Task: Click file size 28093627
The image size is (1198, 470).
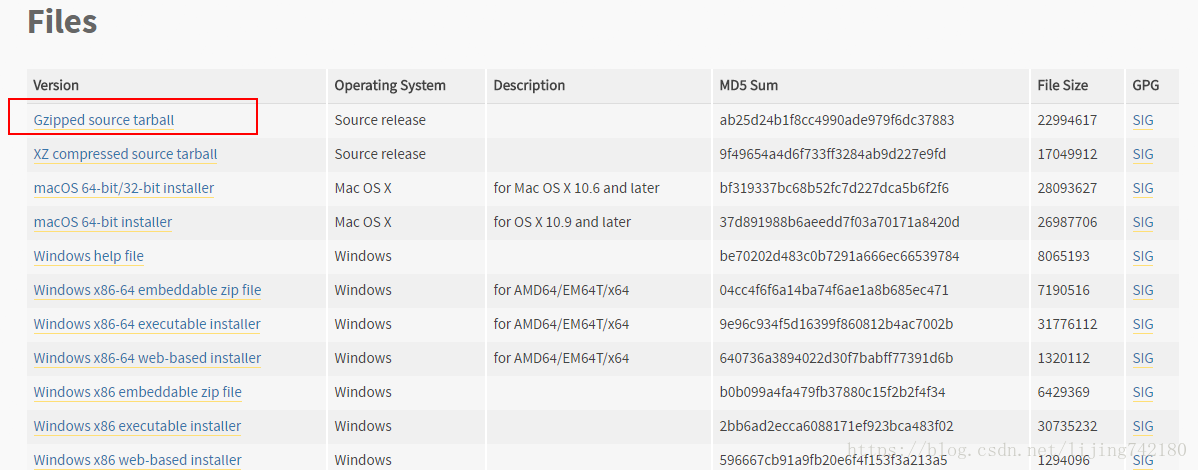Action: point(1067,188)
